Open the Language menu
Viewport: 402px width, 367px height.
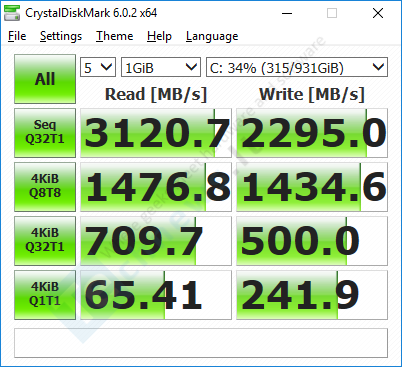tap(212, 36)
